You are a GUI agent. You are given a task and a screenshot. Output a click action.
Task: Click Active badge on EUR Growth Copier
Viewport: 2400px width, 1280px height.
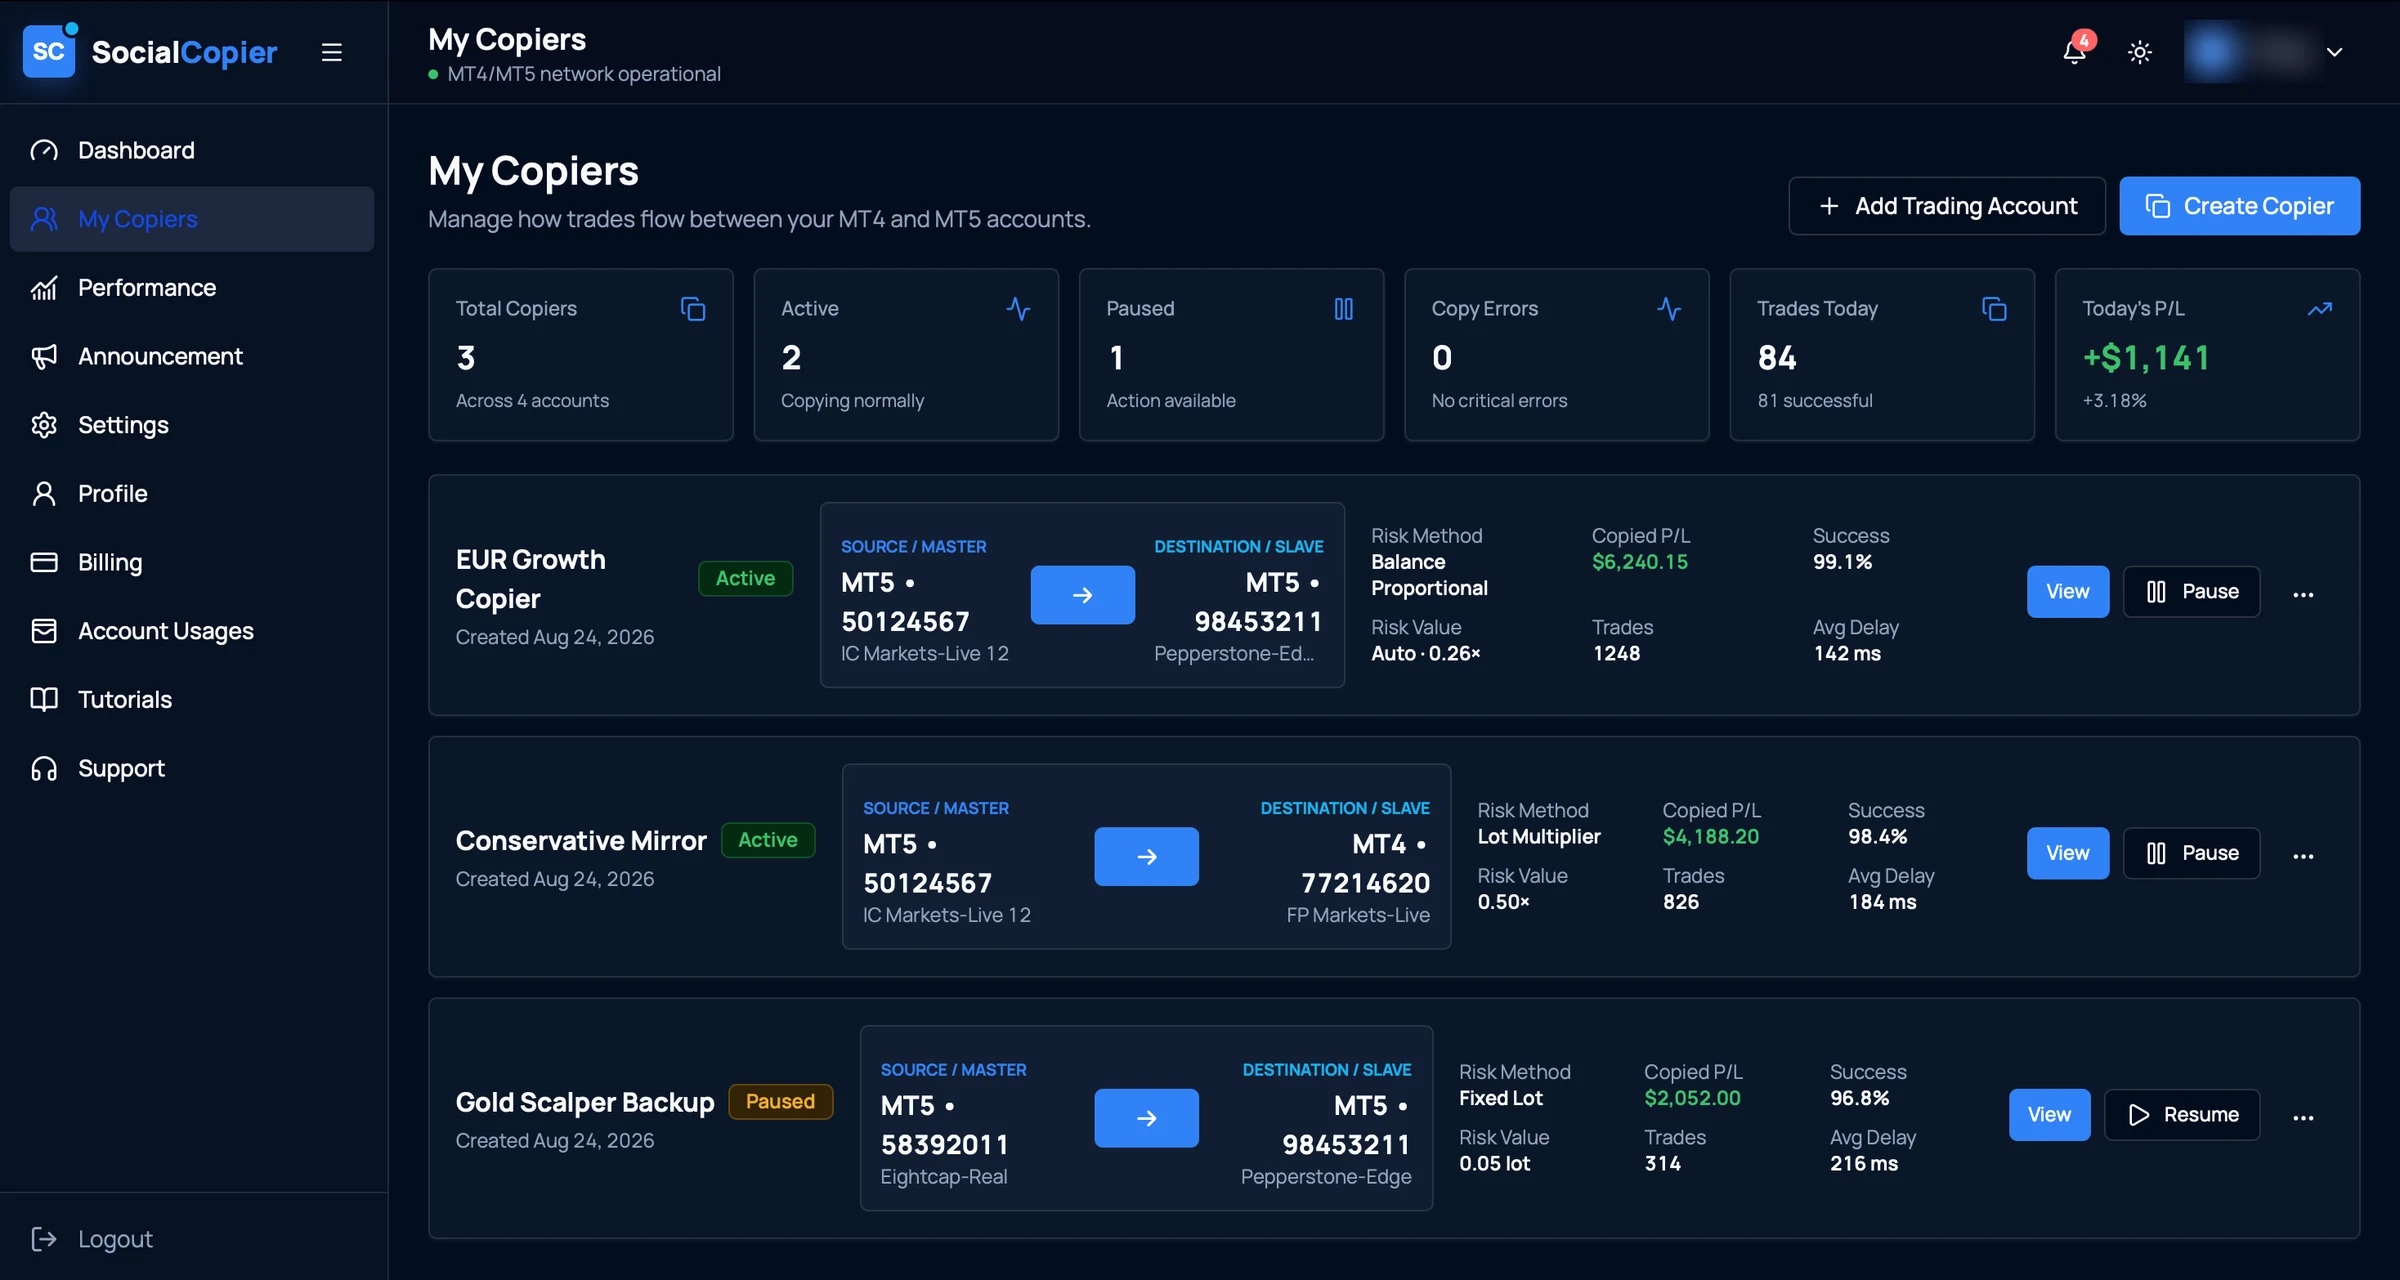point(745,578)
